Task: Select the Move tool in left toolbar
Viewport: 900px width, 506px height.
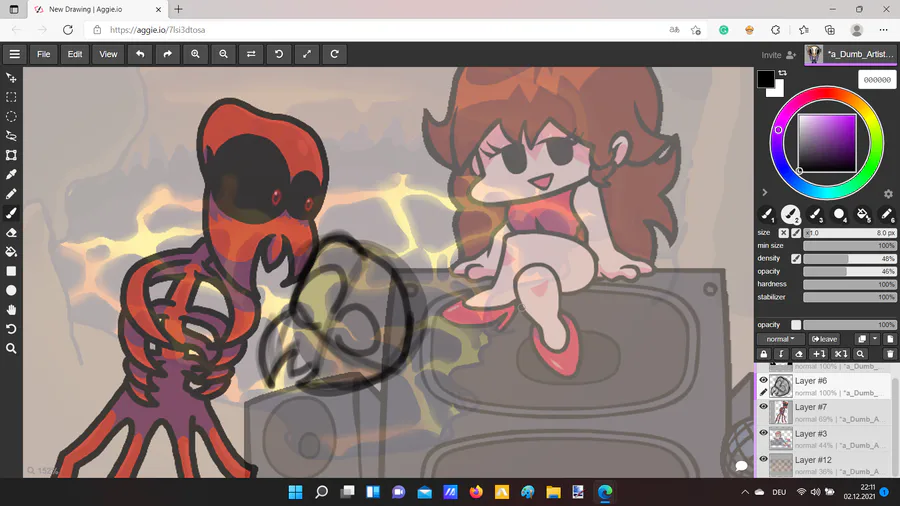Action: tap(11, 77)
